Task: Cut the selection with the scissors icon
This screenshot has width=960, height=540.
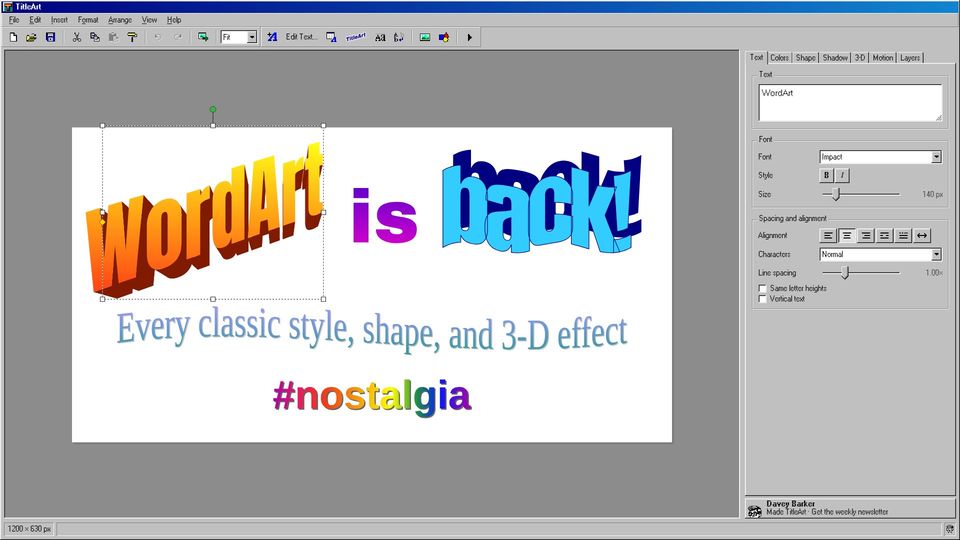Action: (77, 37)
